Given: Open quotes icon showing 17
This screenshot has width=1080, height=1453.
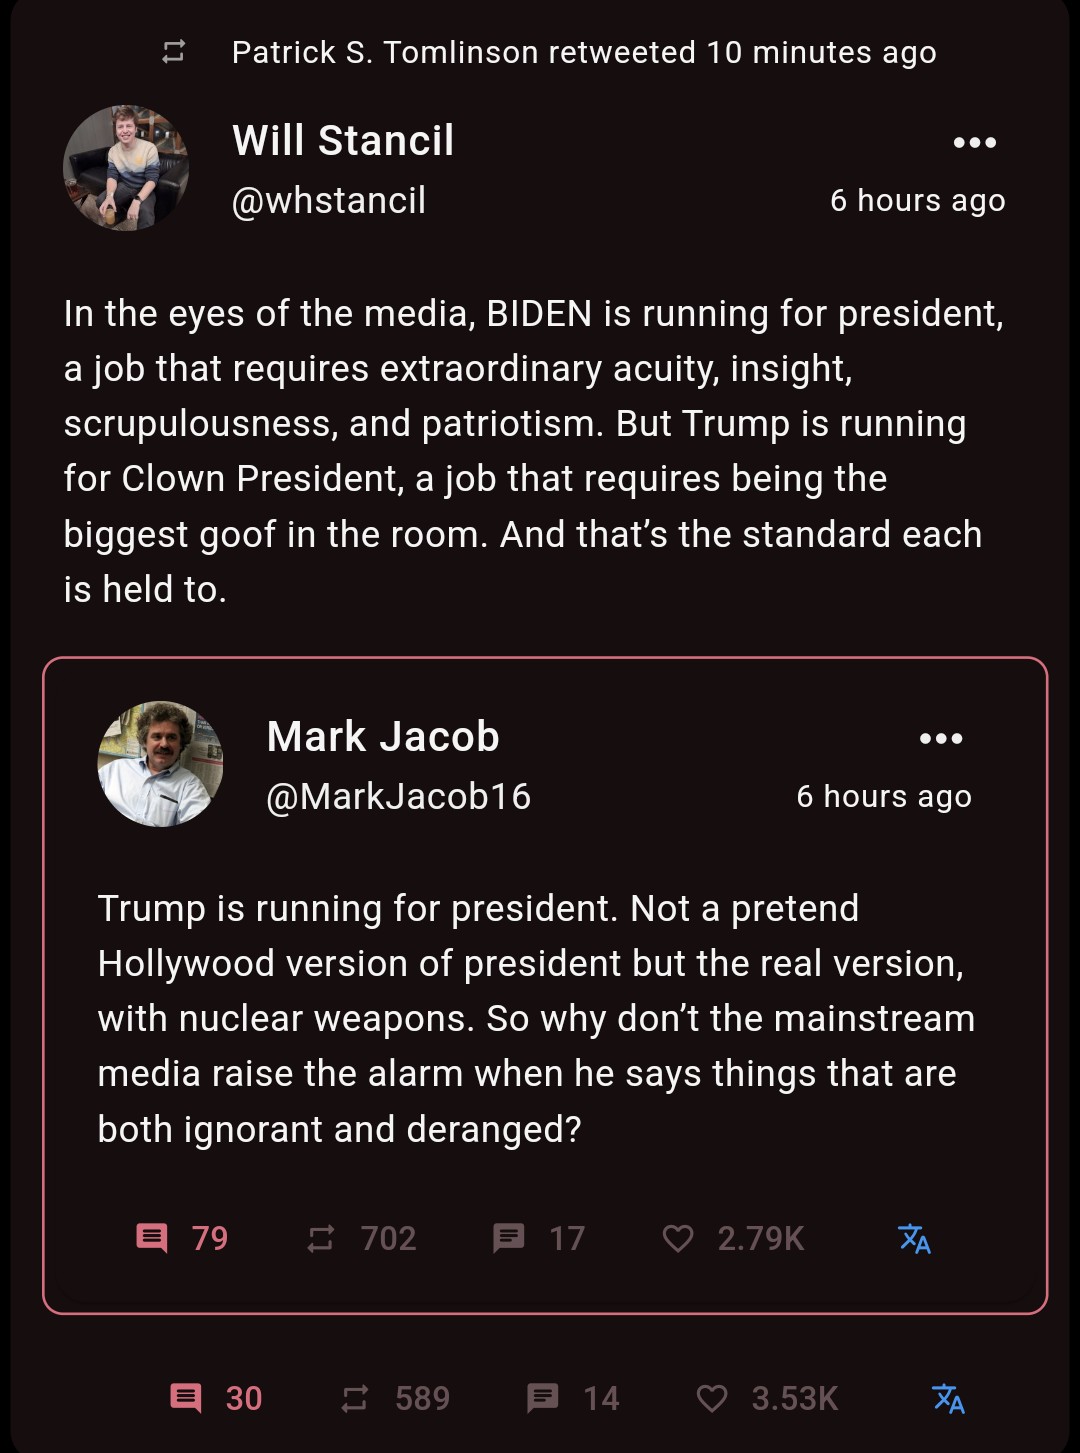Looking at the screenshot, I should coord(539,1238).
